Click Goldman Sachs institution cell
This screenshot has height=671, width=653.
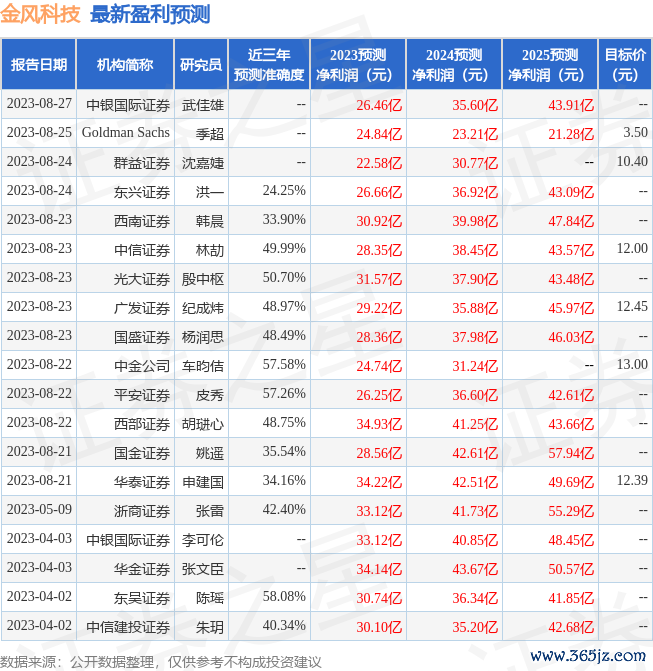pyautogui.click(x=126, y=133)
